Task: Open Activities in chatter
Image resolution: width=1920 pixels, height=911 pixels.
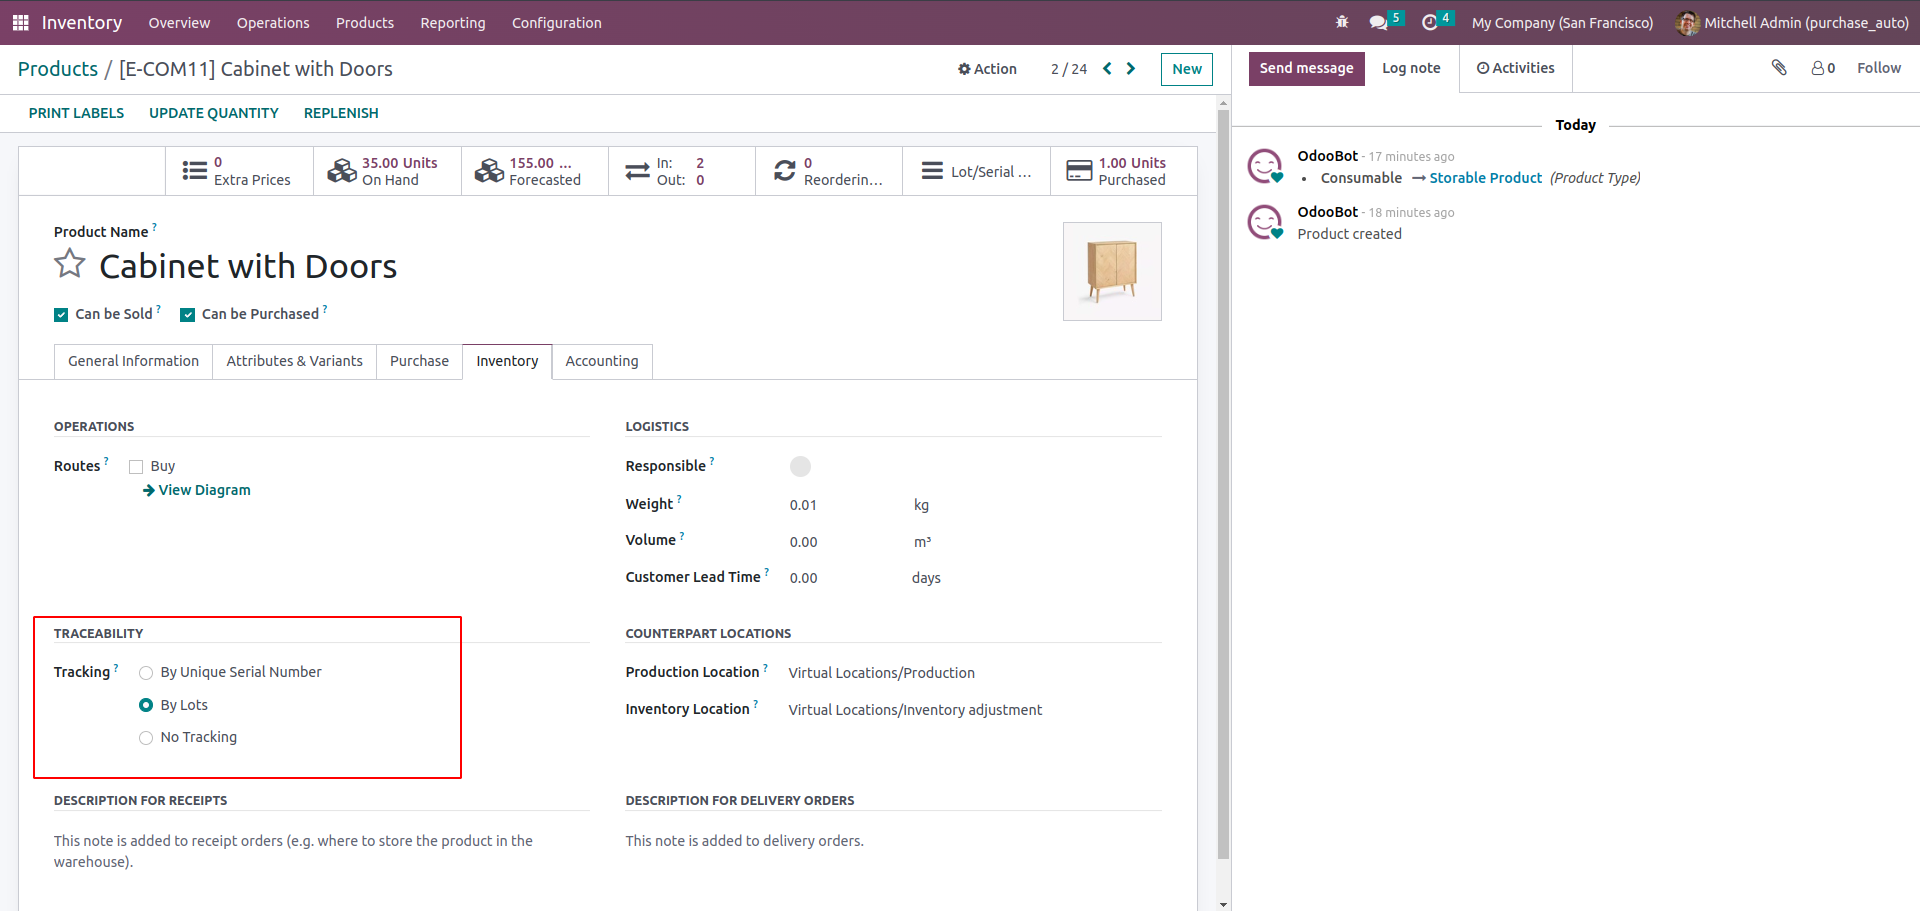Action: pos(1516,68)
